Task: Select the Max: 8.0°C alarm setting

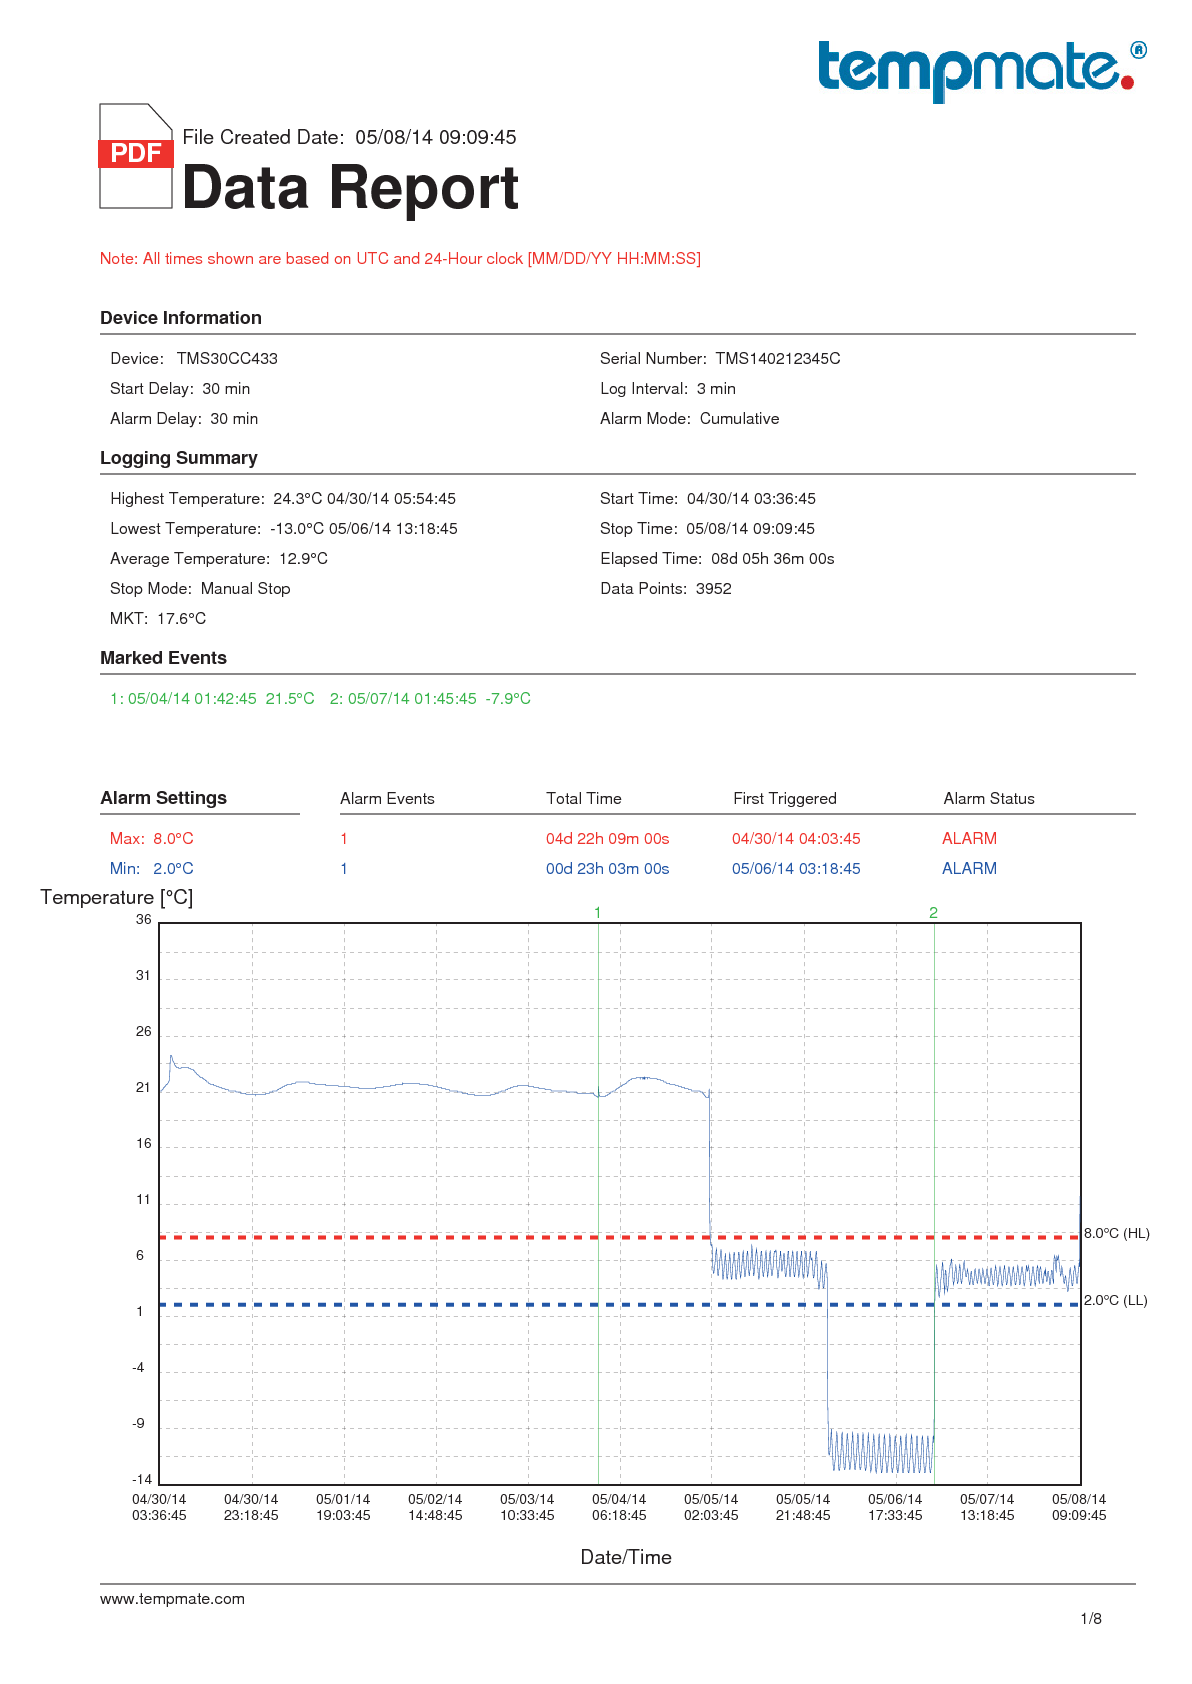Action: coord(152,838)
